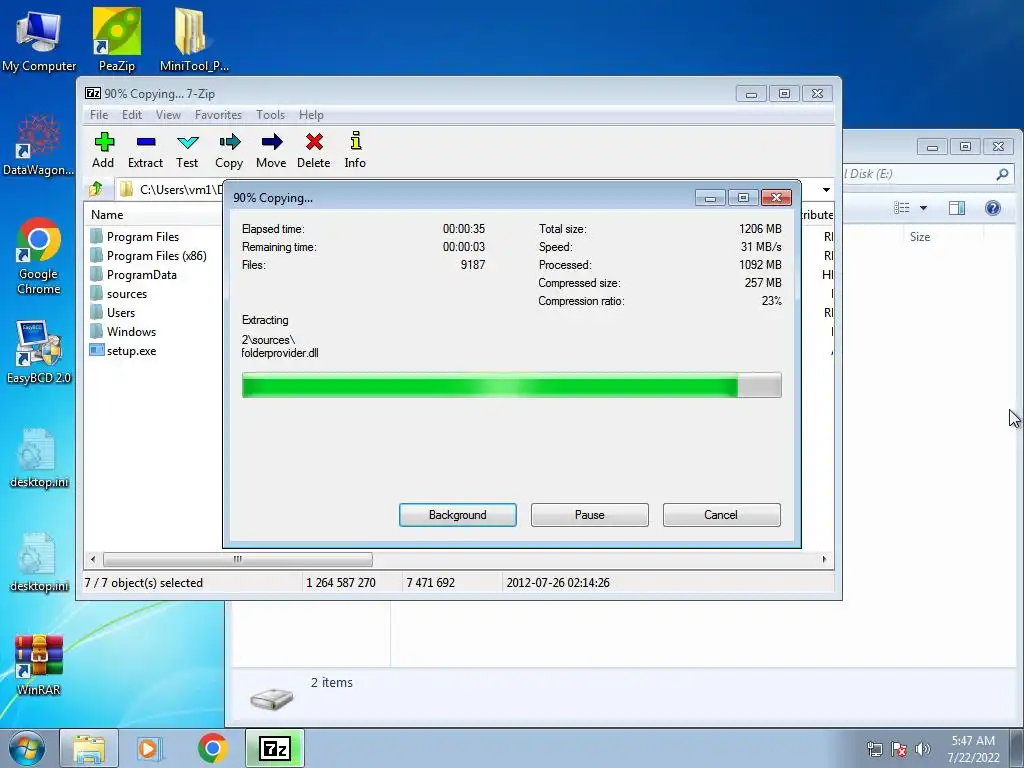The height and width of the screenshot is (768, 1024).
Task: Open the Tools menu
Action: tap(270, 115)
